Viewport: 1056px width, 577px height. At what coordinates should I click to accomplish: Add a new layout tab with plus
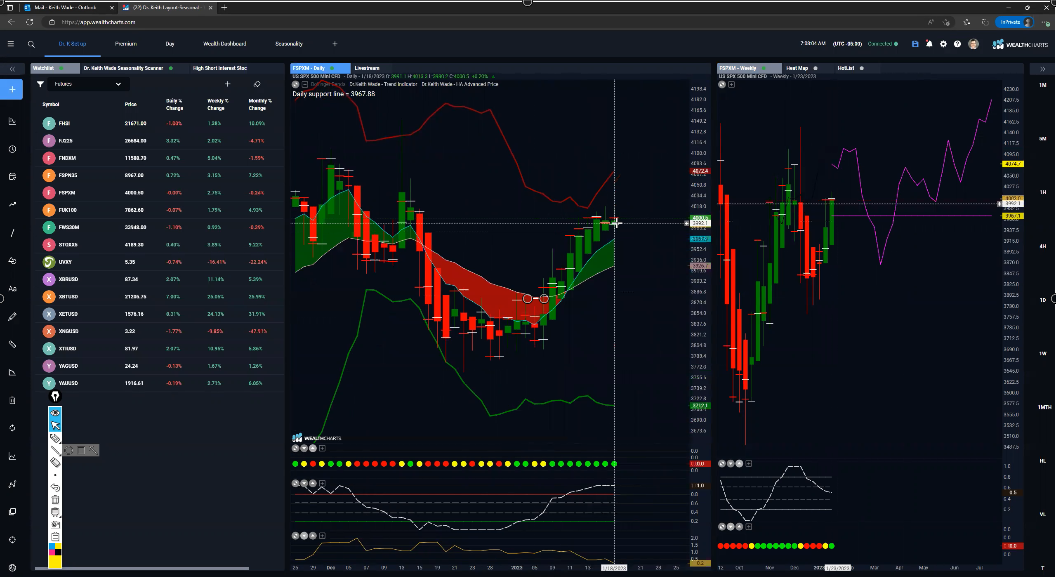click(335, 44)
